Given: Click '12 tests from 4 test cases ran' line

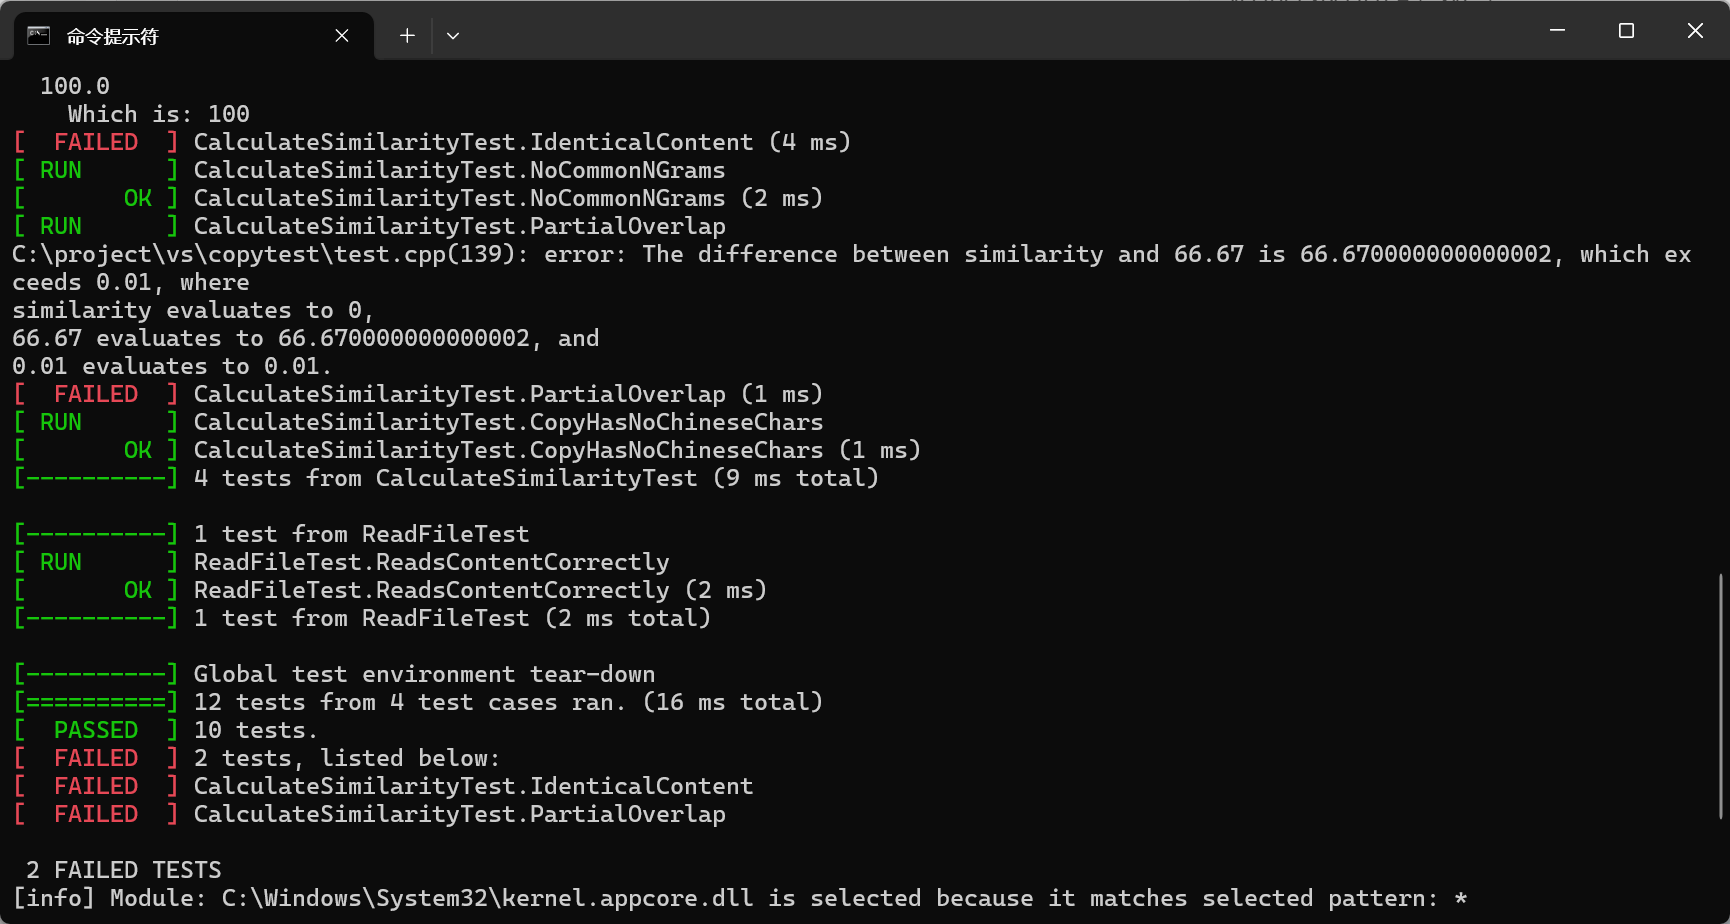Looking at the screenshot, I should click(x=418, y=702).
